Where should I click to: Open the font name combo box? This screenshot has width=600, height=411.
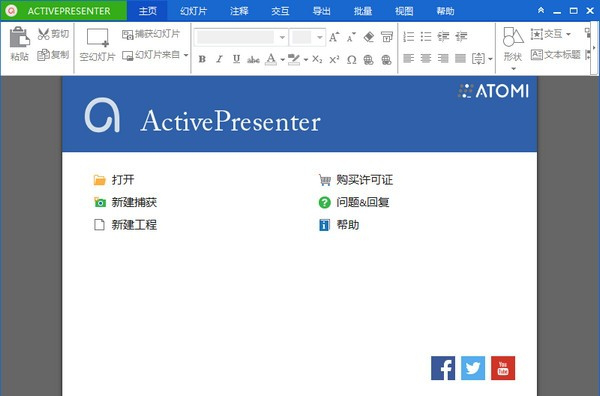pos(241,38)
